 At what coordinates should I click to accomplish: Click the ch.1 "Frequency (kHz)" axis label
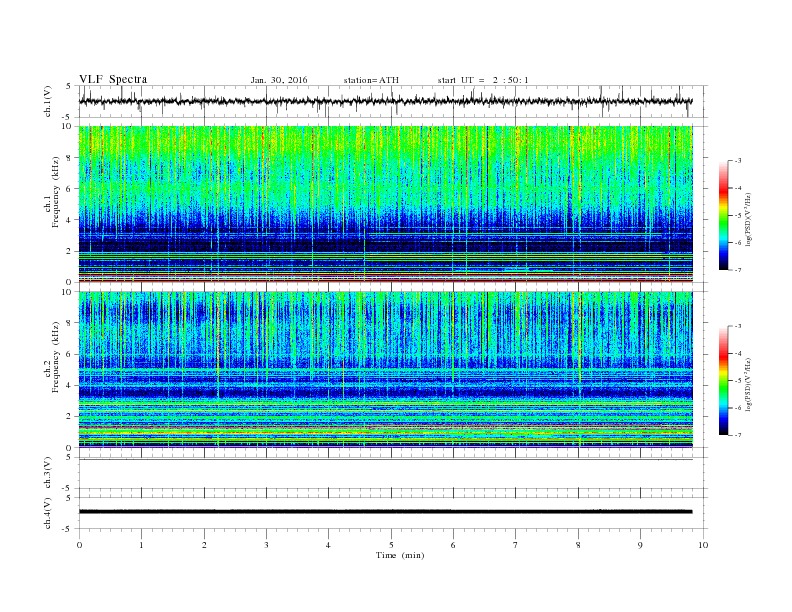point(56,192)
